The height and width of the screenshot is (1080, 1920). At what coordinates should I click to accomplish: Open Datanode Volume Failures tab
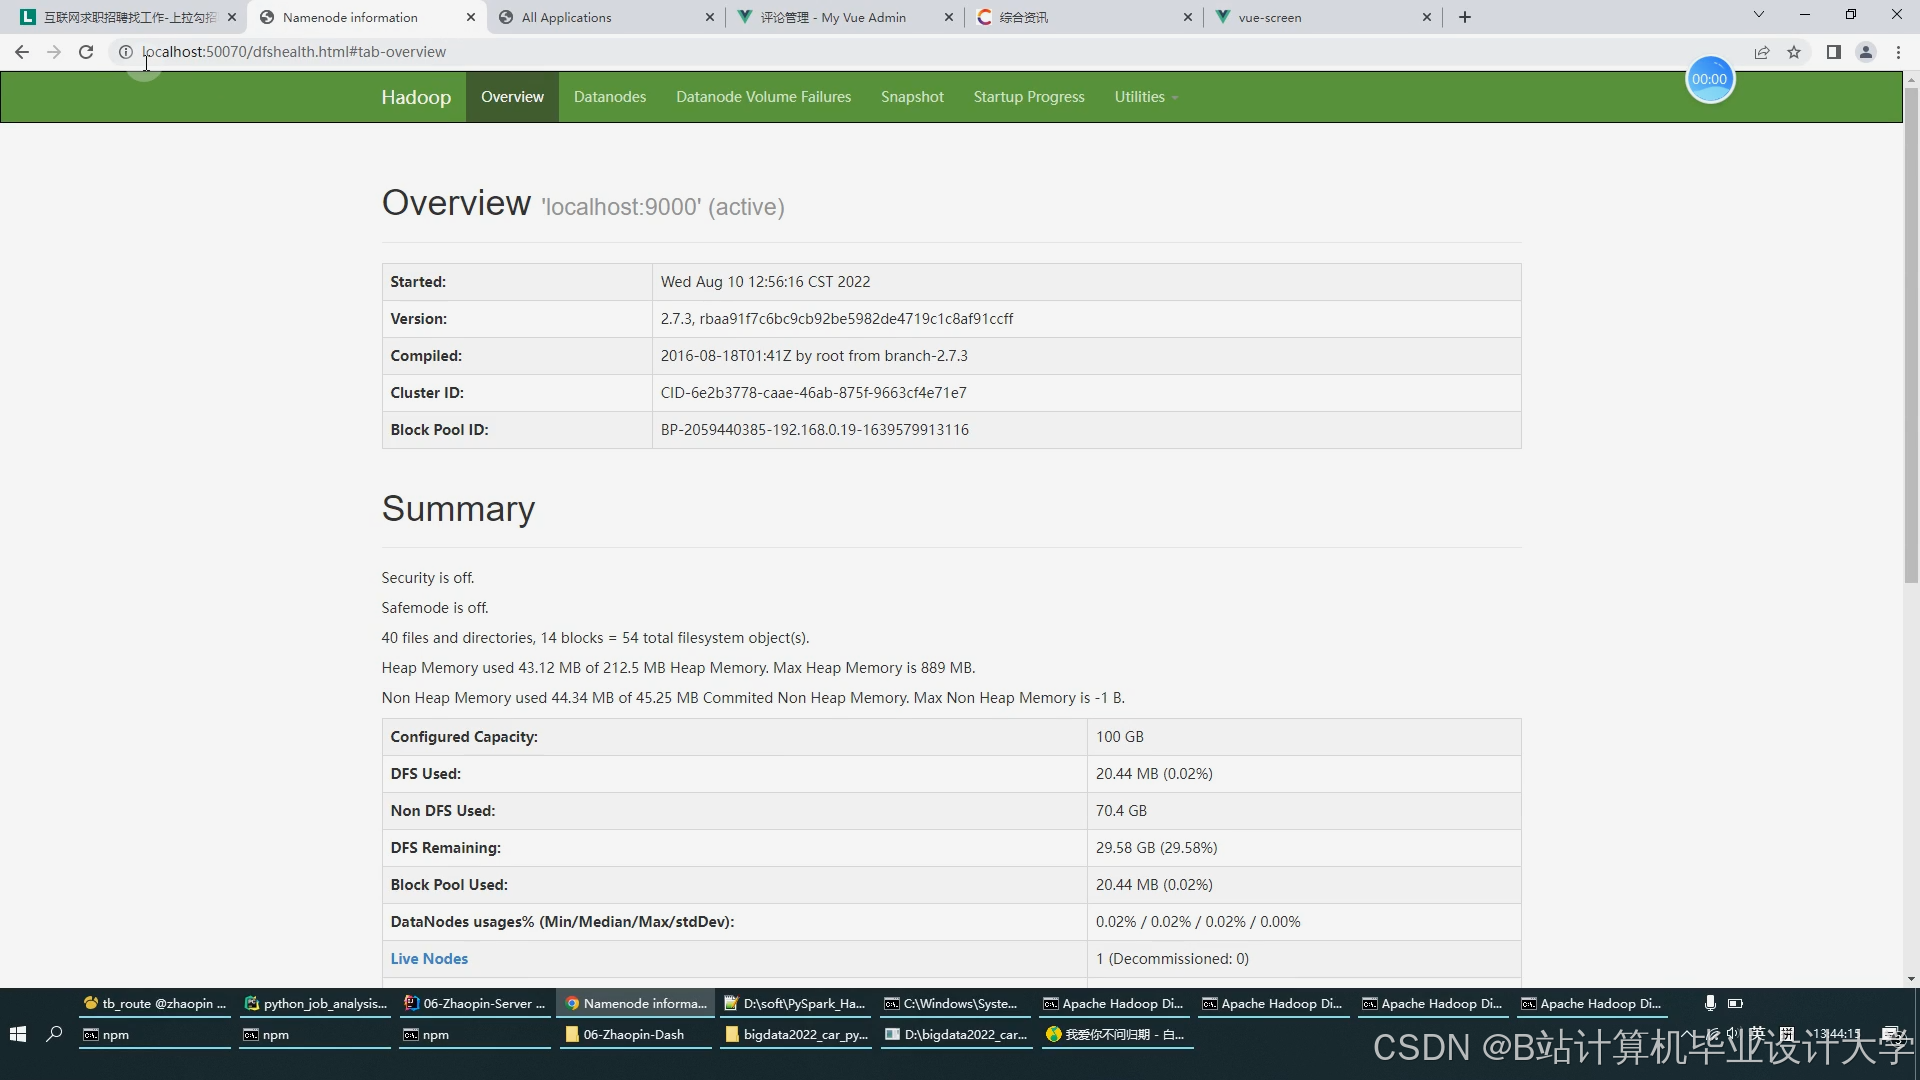click(763, 97)
